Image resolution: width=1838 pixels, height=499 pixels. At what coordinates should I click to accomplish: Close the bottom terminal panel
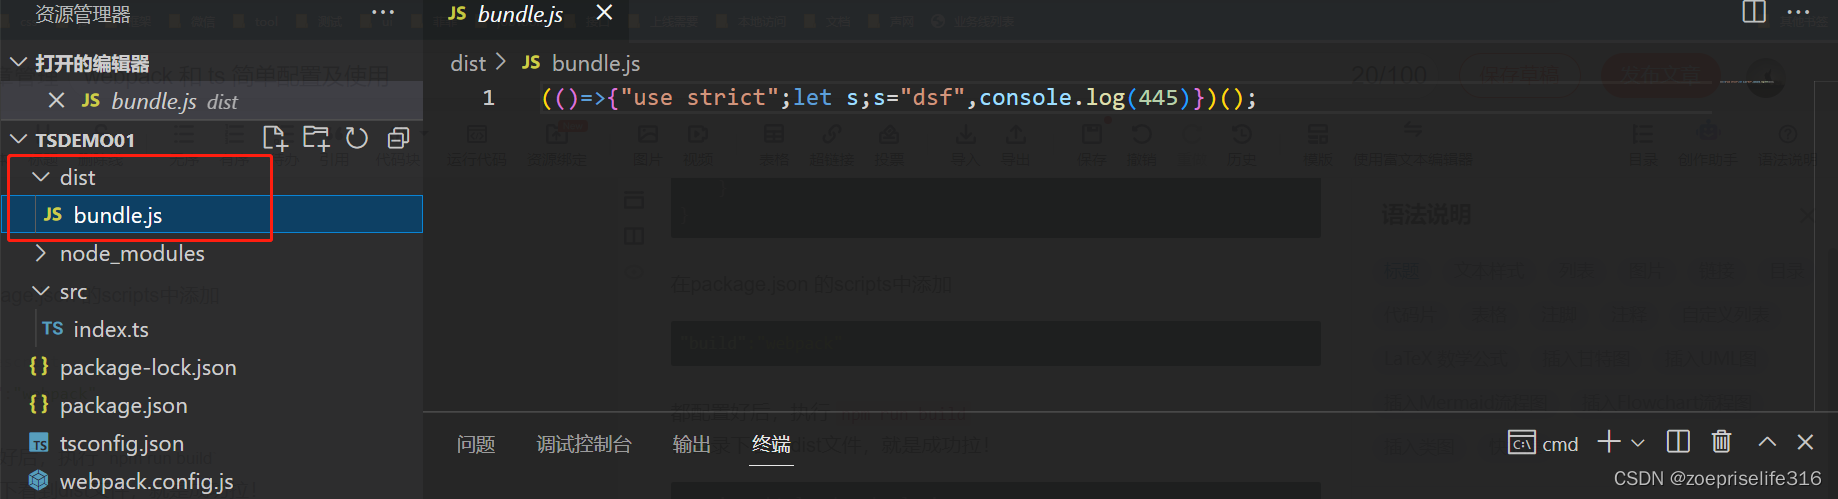tap(1805, 442)
